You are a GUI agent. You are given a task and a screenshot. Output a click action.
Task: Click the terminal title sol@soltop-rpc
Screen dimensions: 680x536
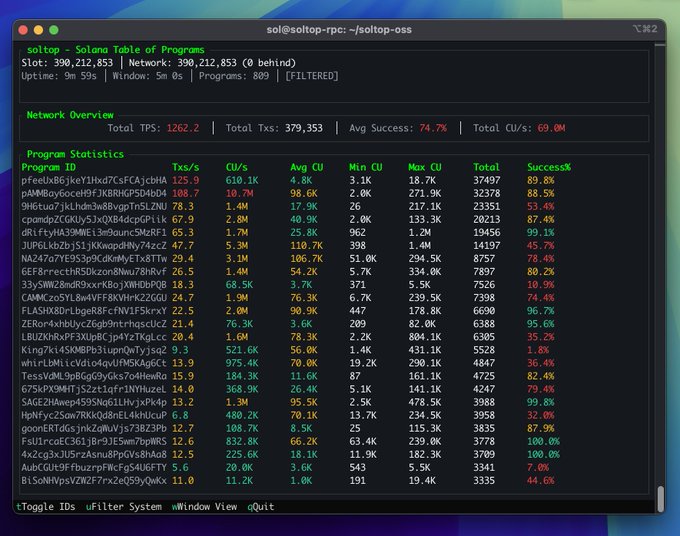click(x=339, y=29)
